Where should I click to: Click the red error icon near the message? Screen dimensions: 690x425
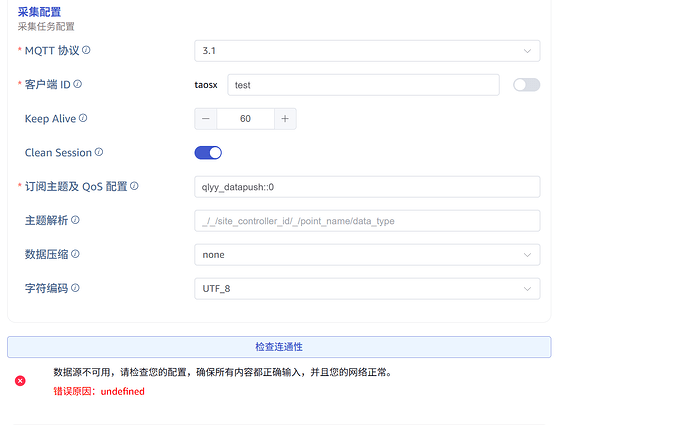click(x=20, y=380)
